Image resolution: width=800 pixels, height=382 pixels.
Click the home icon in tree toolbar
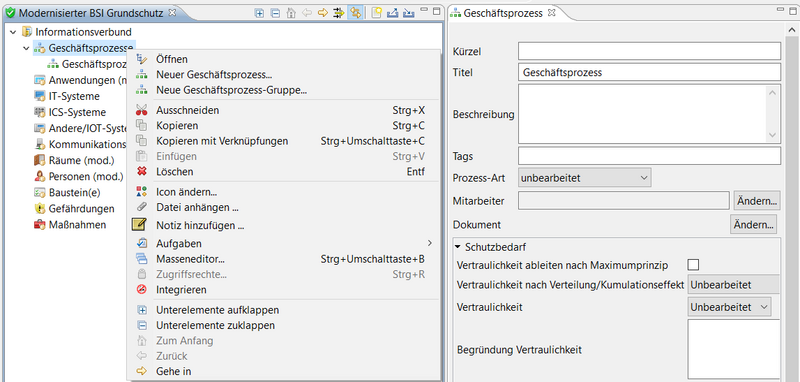tap(291, 13)
